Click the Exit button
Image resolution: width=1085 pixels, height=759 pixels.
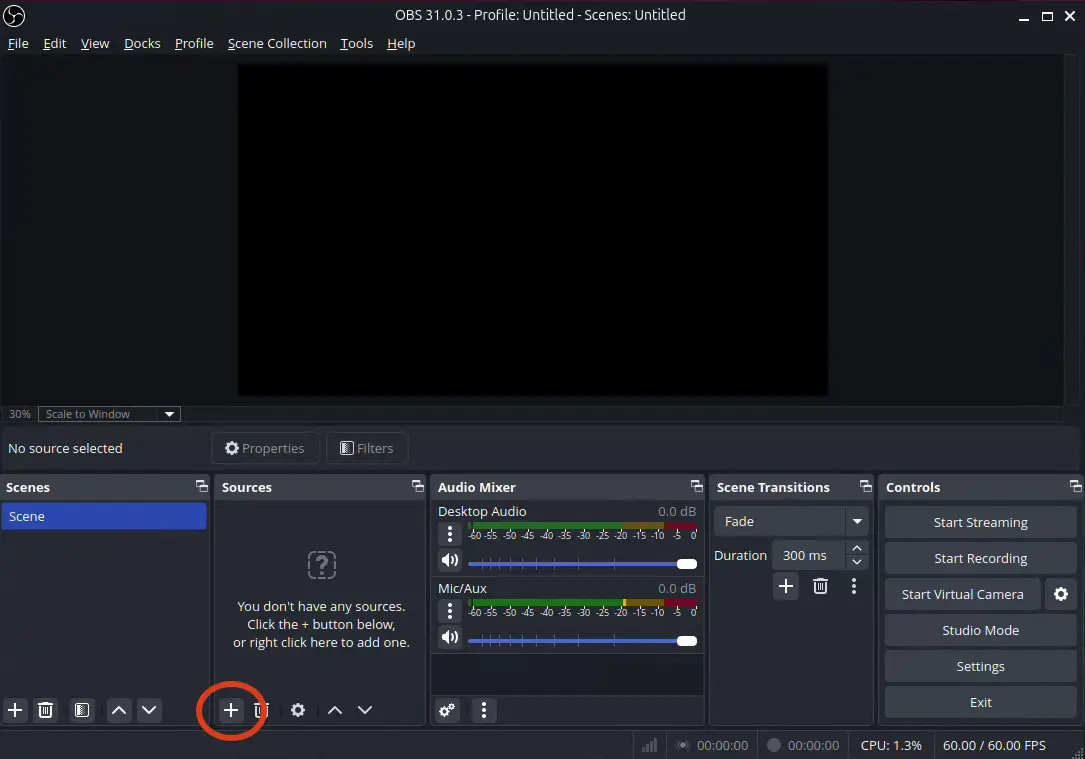981,702
